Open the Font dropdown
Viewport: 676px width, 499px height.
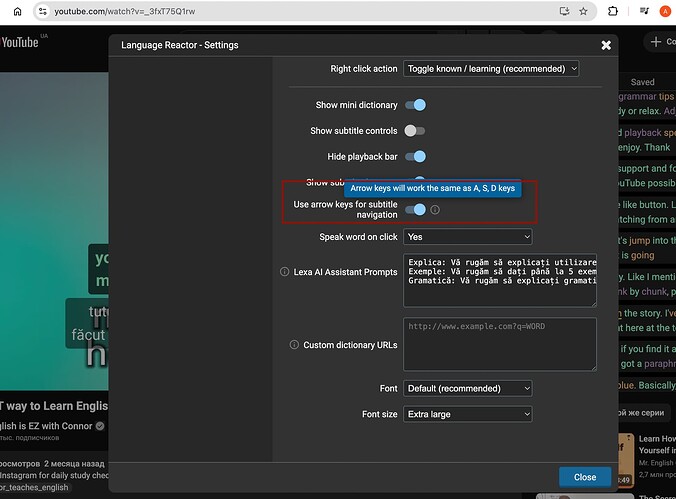[x=468, y=388]
